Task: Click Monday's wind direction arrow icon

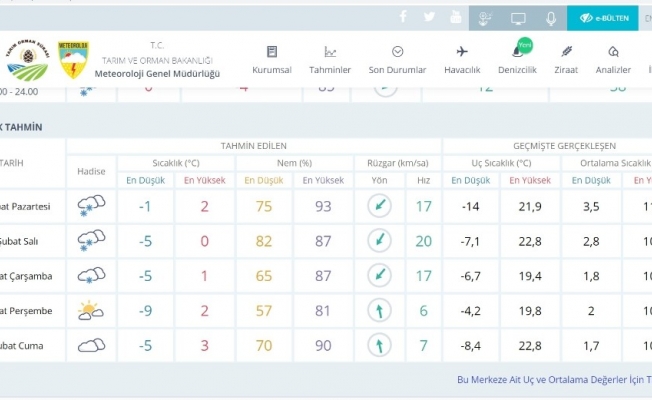Action: [379, 206]
